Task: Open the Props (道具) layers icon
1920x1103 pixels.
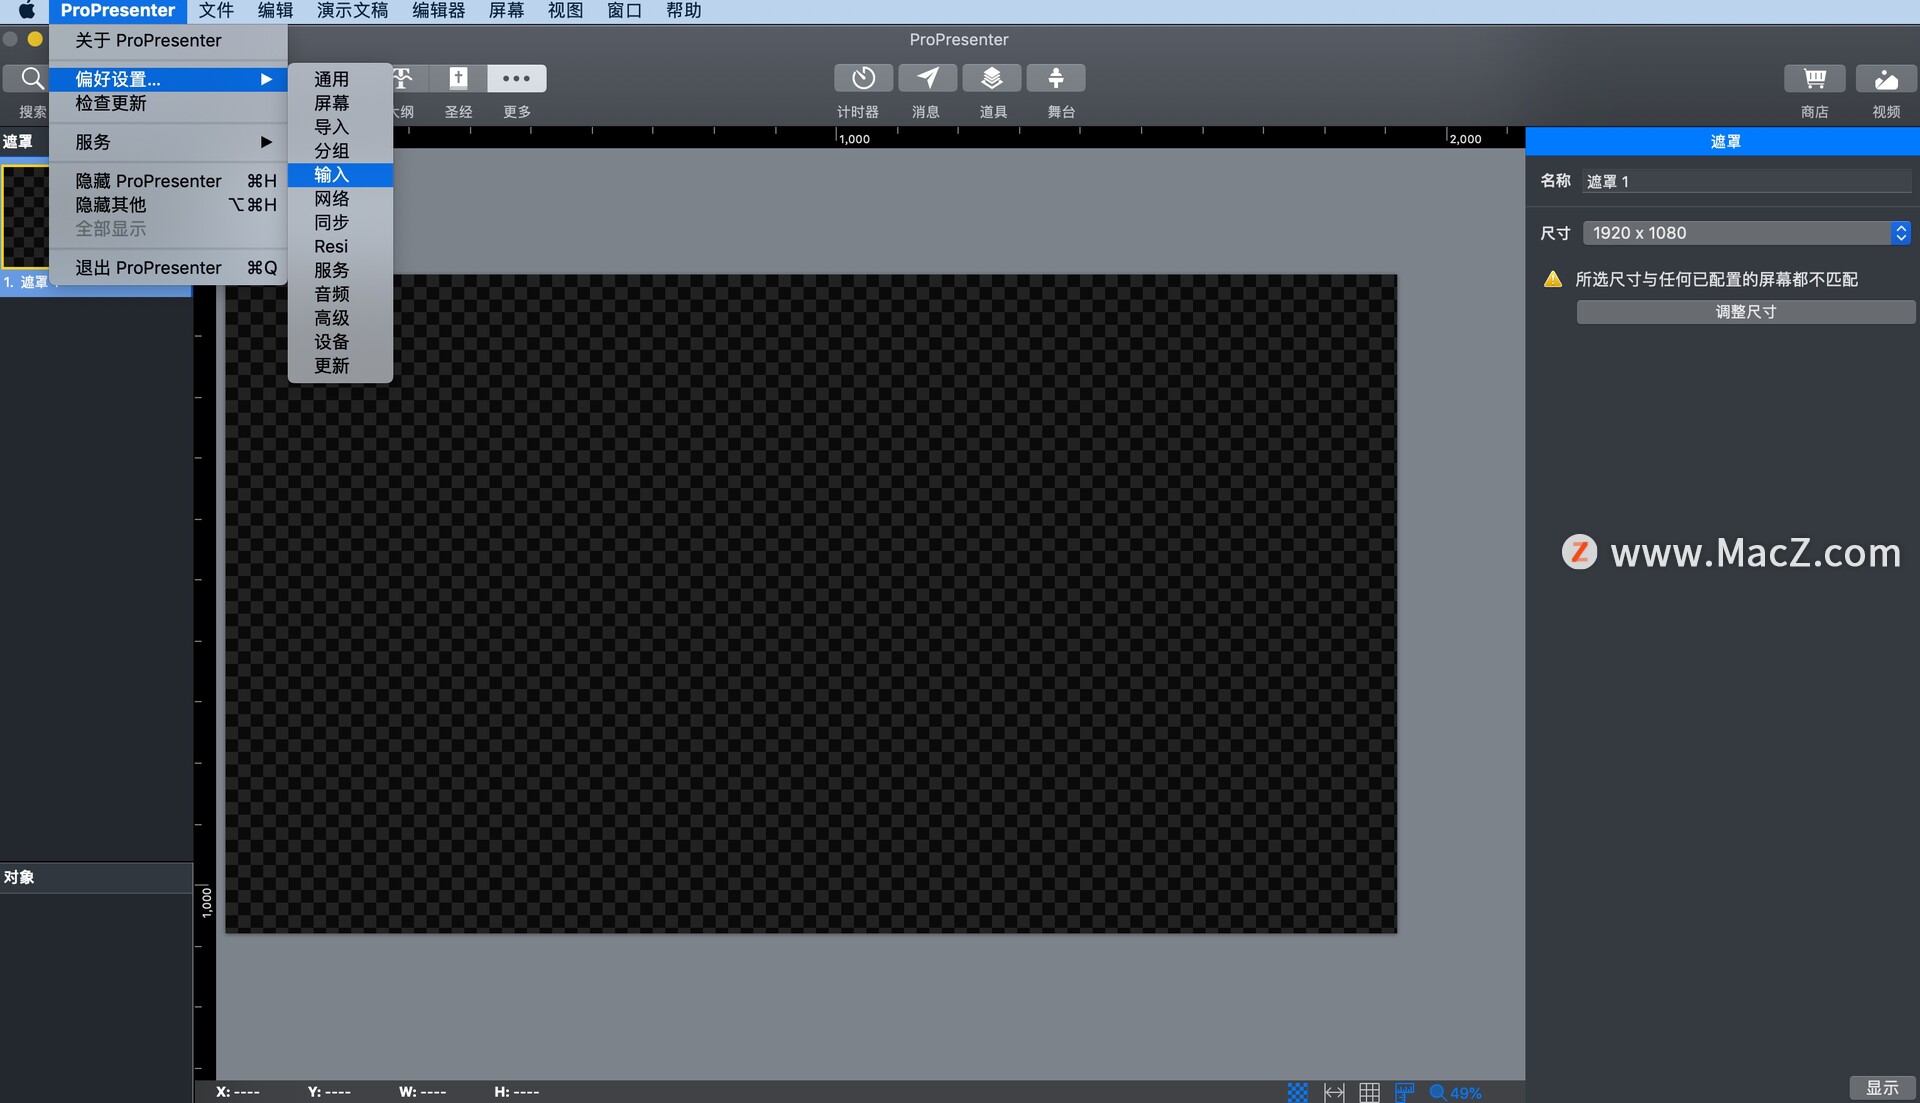Action: click(991, 78)
